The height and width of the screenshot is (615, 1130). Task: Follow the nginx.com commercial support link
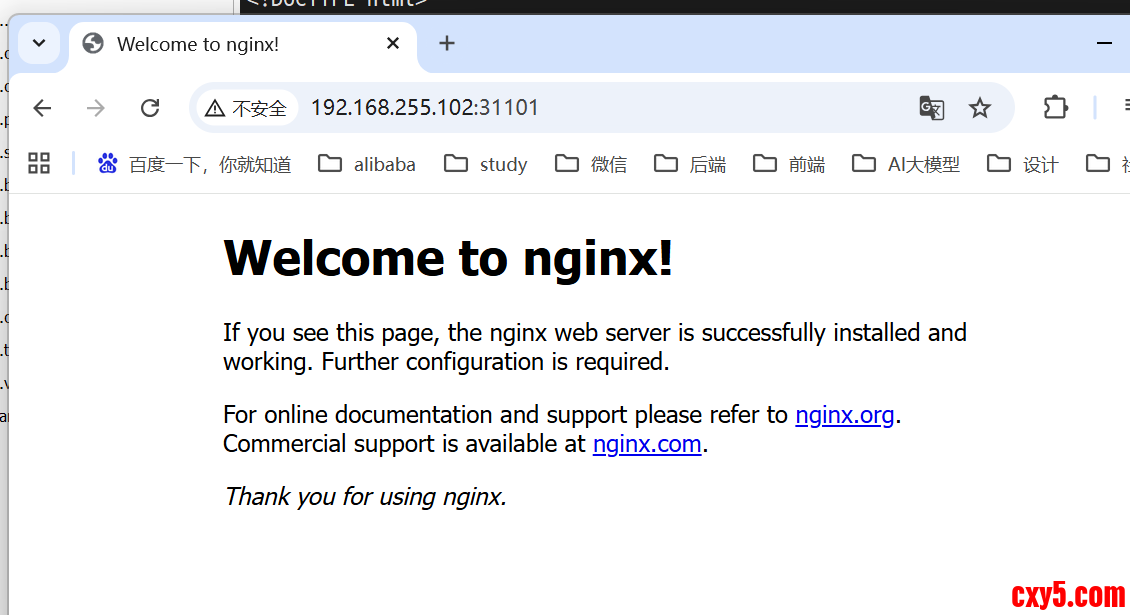[647, 443]
